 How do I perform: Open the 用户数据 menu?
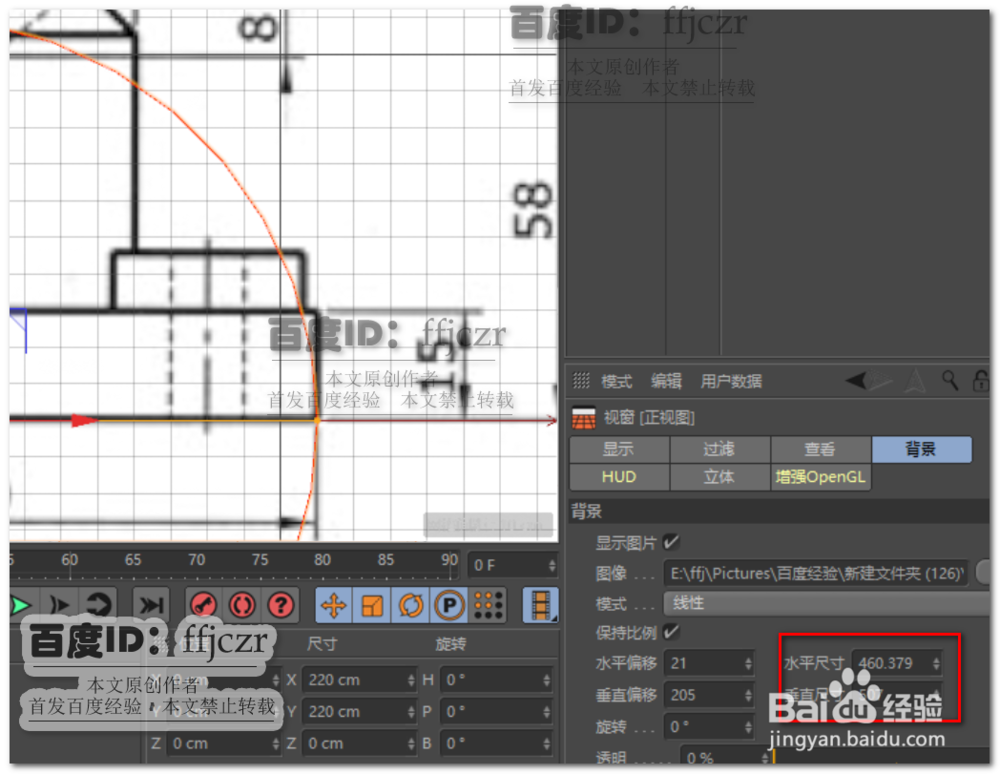[x=731, y=381]
